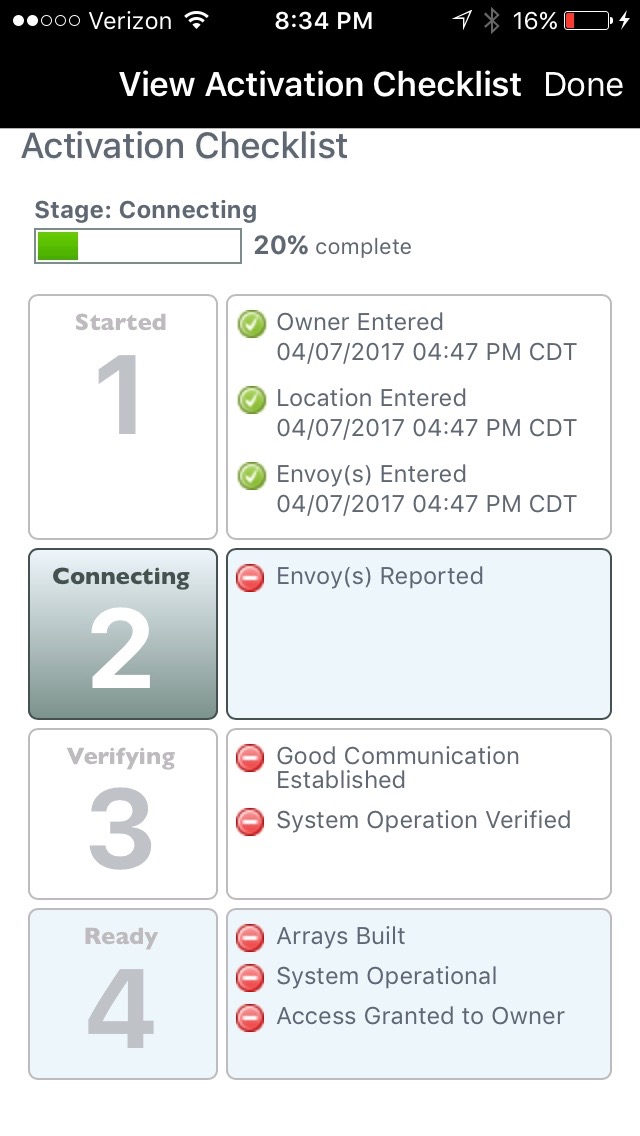Click red icon beside System Operation Verified
The height and width of the screenshot is (1136, 640).
(250, 822)
